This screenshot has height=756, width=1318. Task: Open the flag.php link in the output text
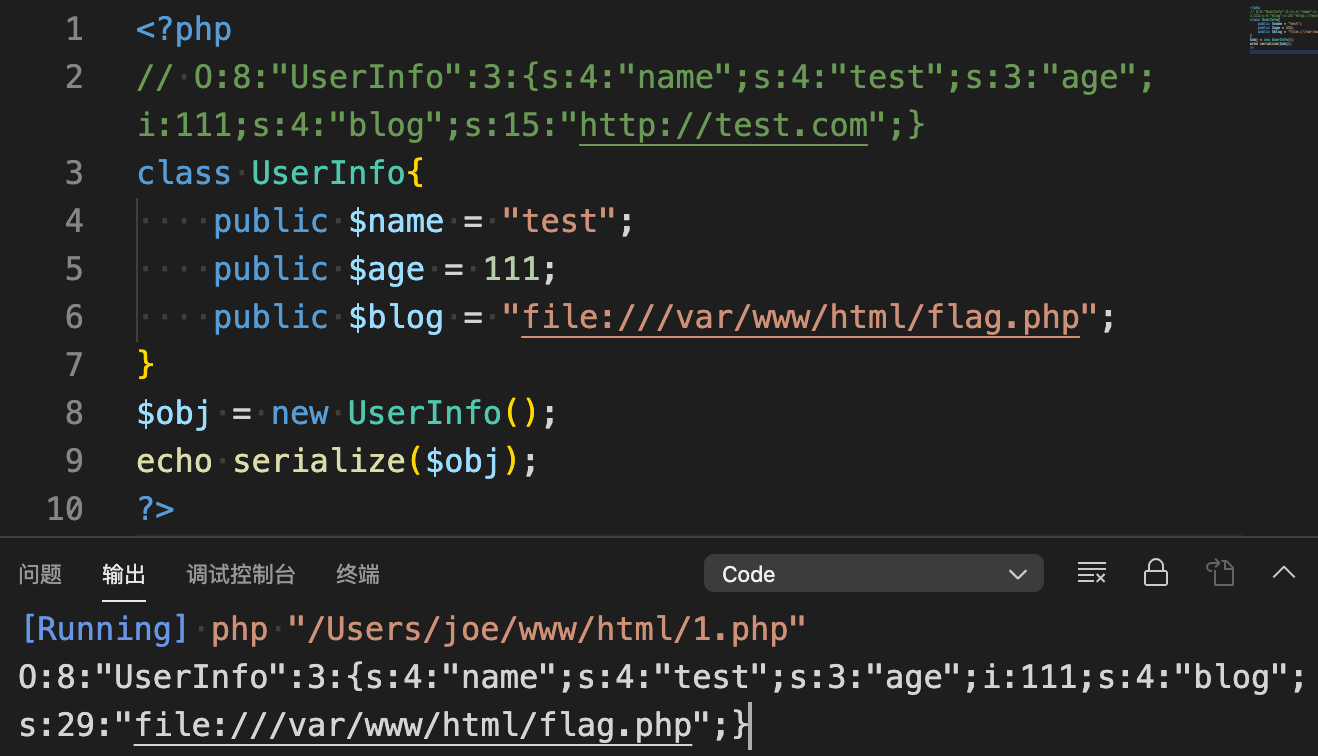[x=414, y=725]
